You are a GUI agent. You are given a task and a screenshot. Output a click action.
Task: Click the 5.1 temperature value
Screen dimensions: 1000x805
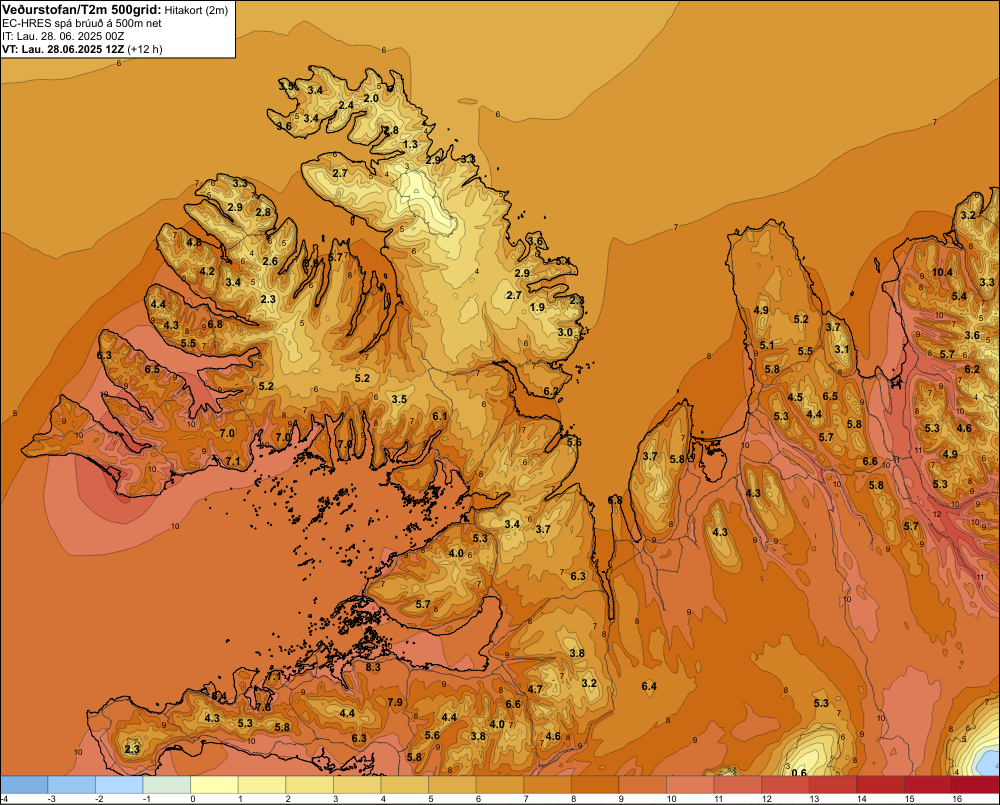[x=767, y=345]
